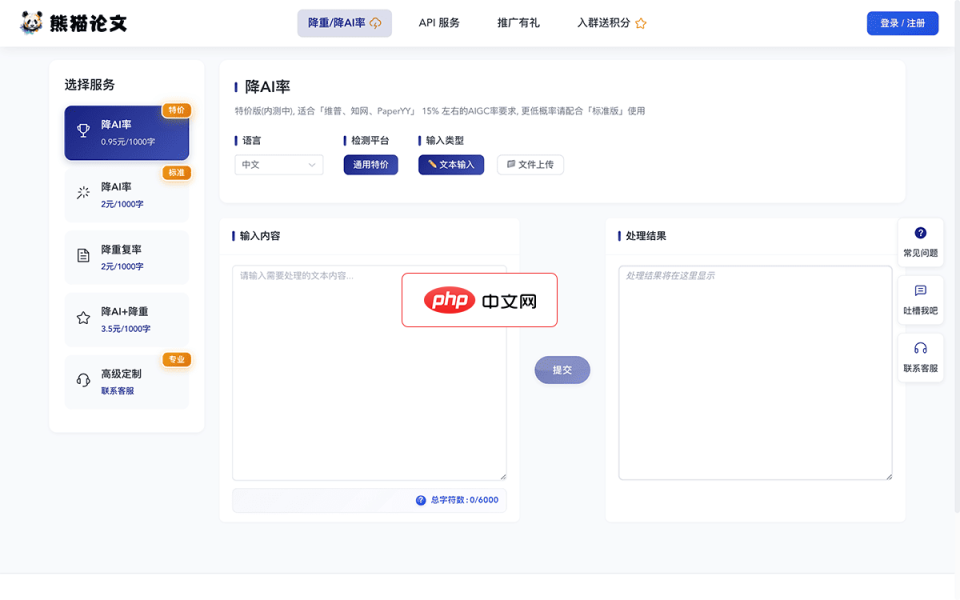The image size is (960, 600).
Task: Open 常见问题 question mark icon
Action: coord(920,233)
